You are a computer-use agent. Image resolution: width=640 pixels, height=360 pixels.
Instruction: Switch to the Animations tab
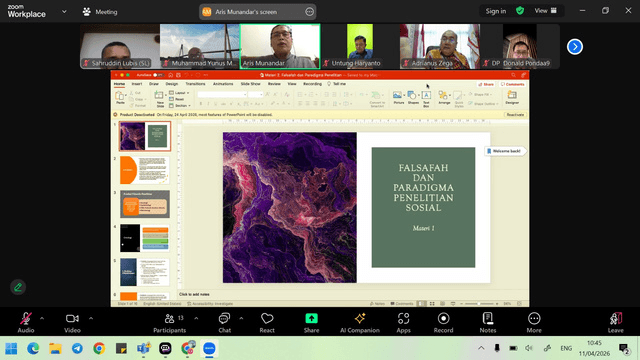point(223,84)
